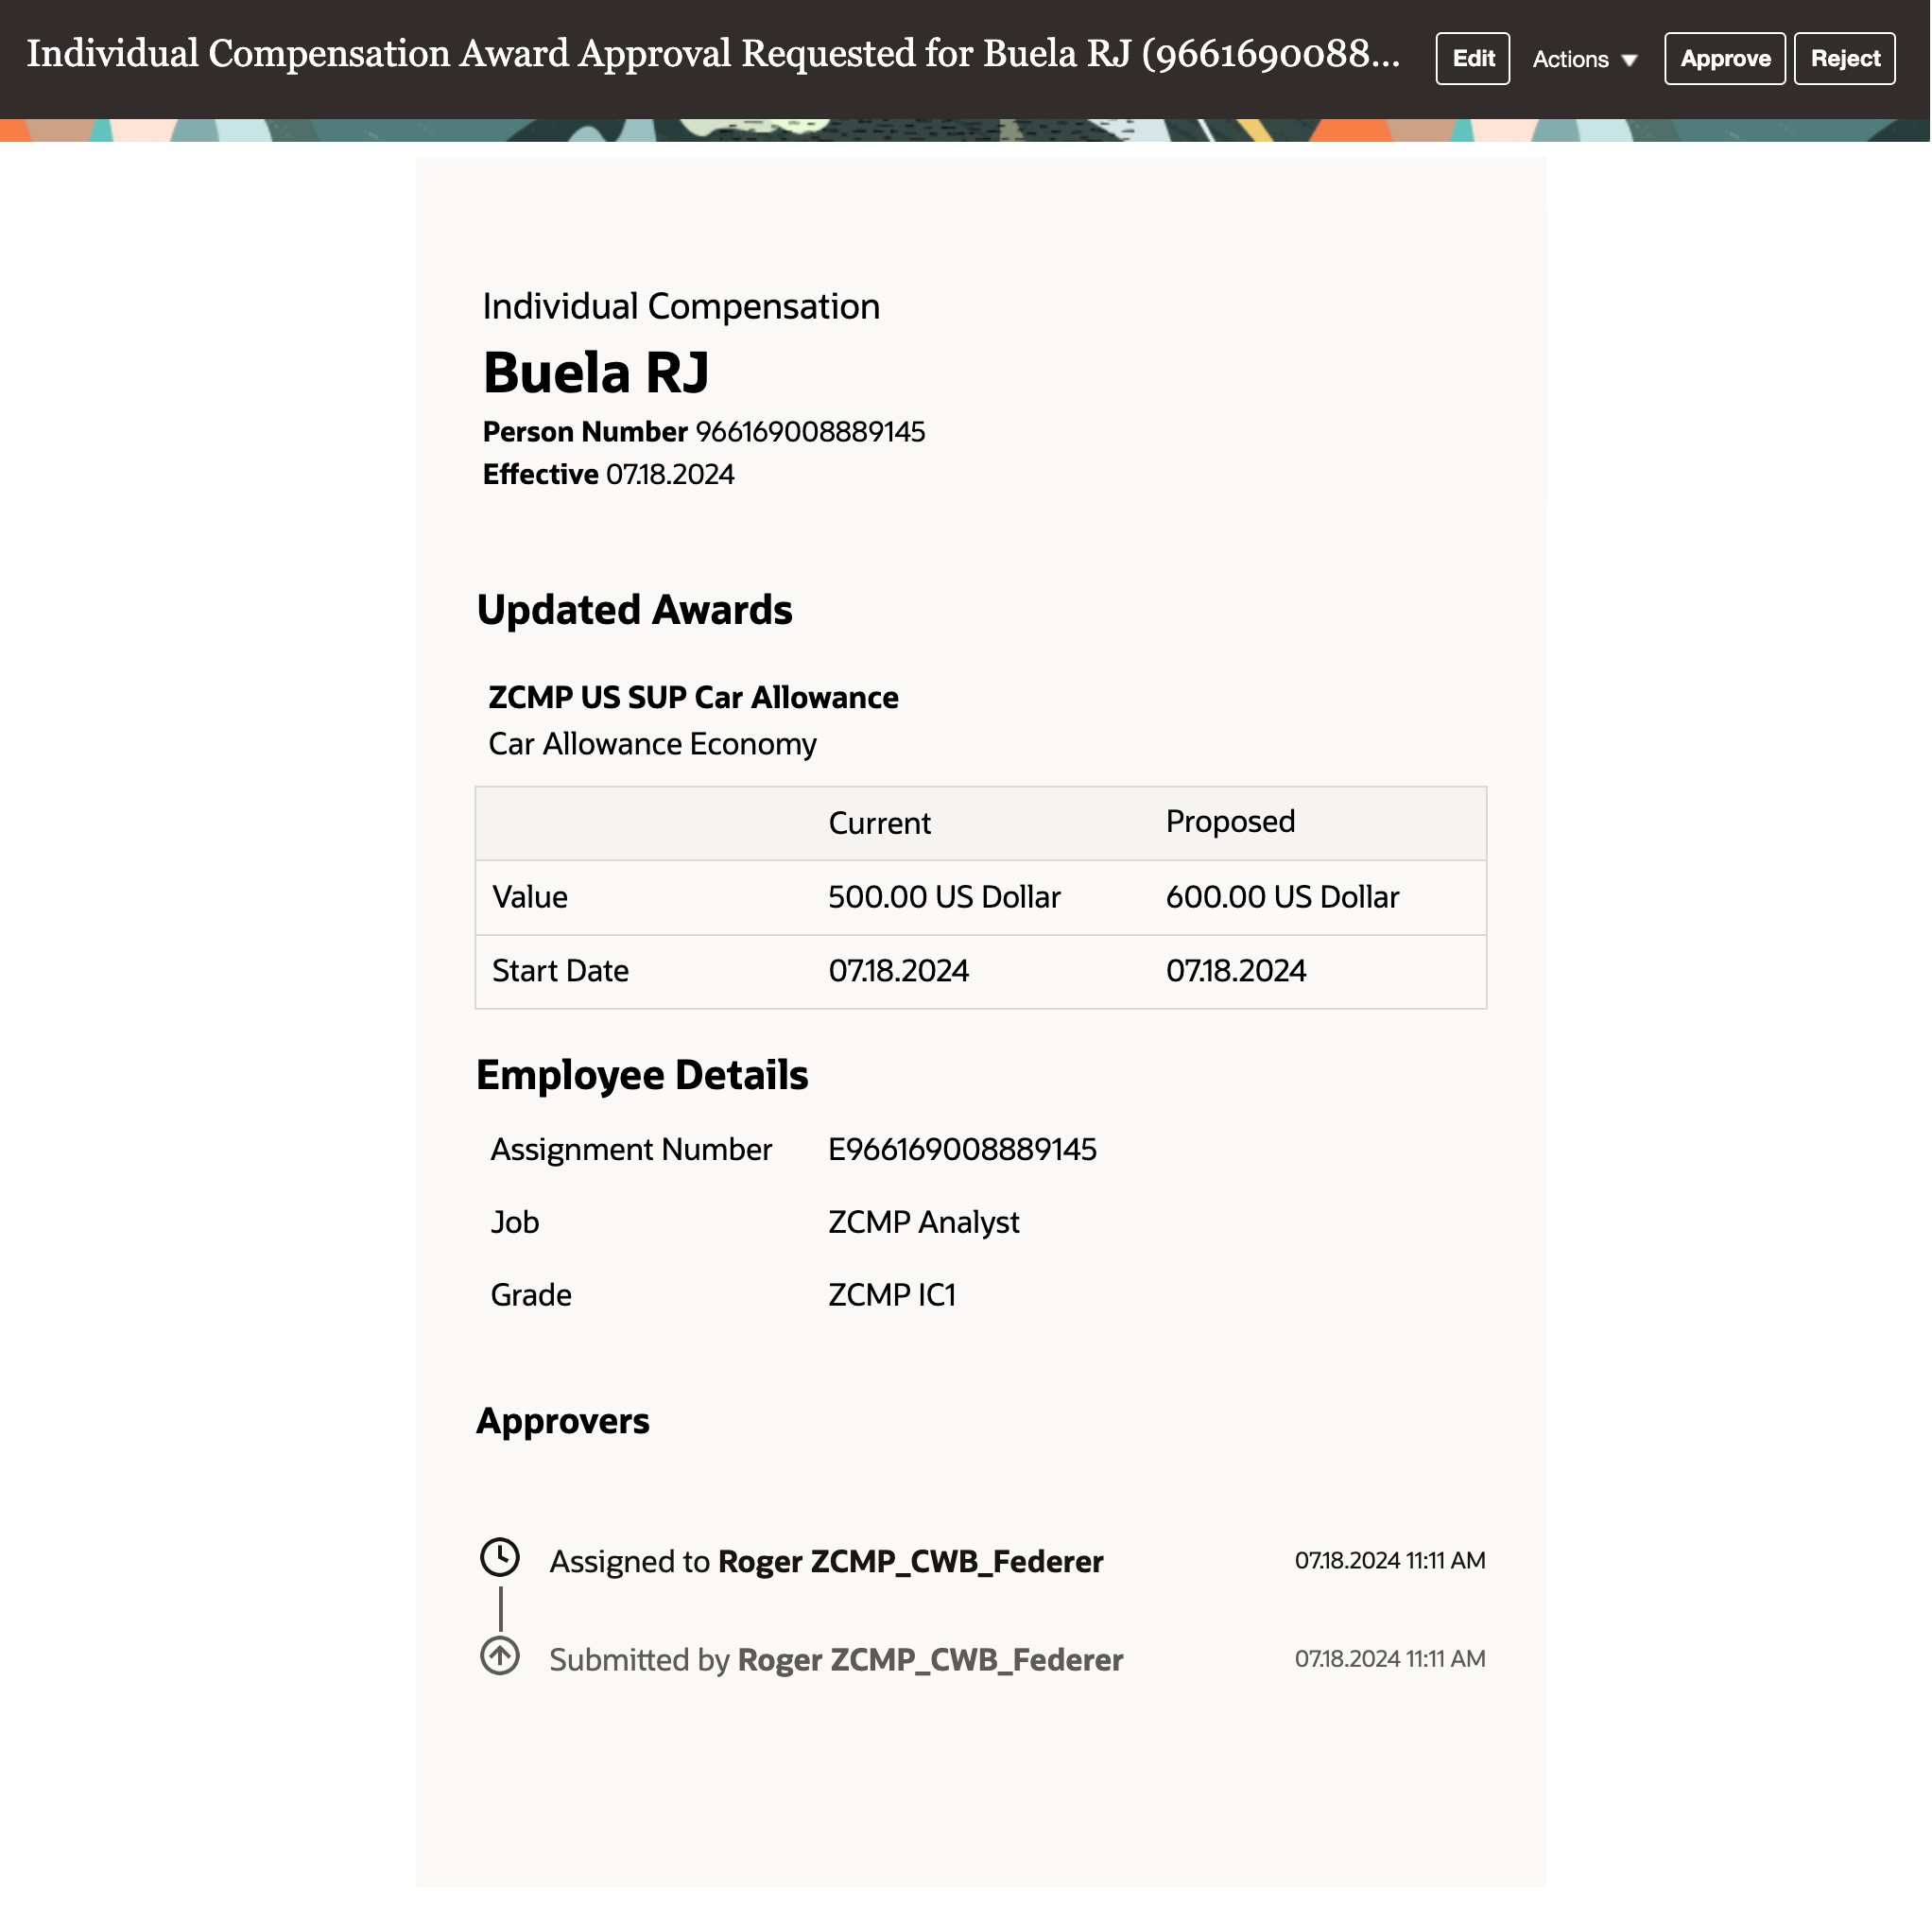The height and width of the screenshot is (1923, 1932).
Task: Select current value 500.00 US Dollar
Action: [x=945, y=898]
